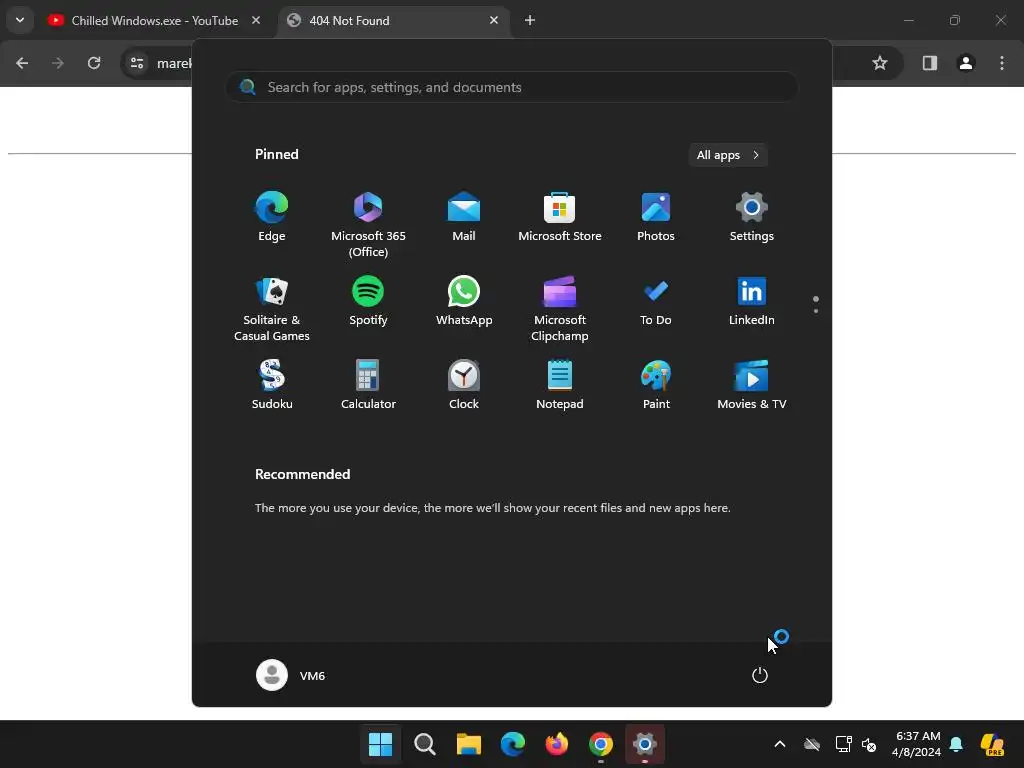1024x768 pixels.
Task: Switch to Chrome on the taskbar
Action: coord(601,744)
